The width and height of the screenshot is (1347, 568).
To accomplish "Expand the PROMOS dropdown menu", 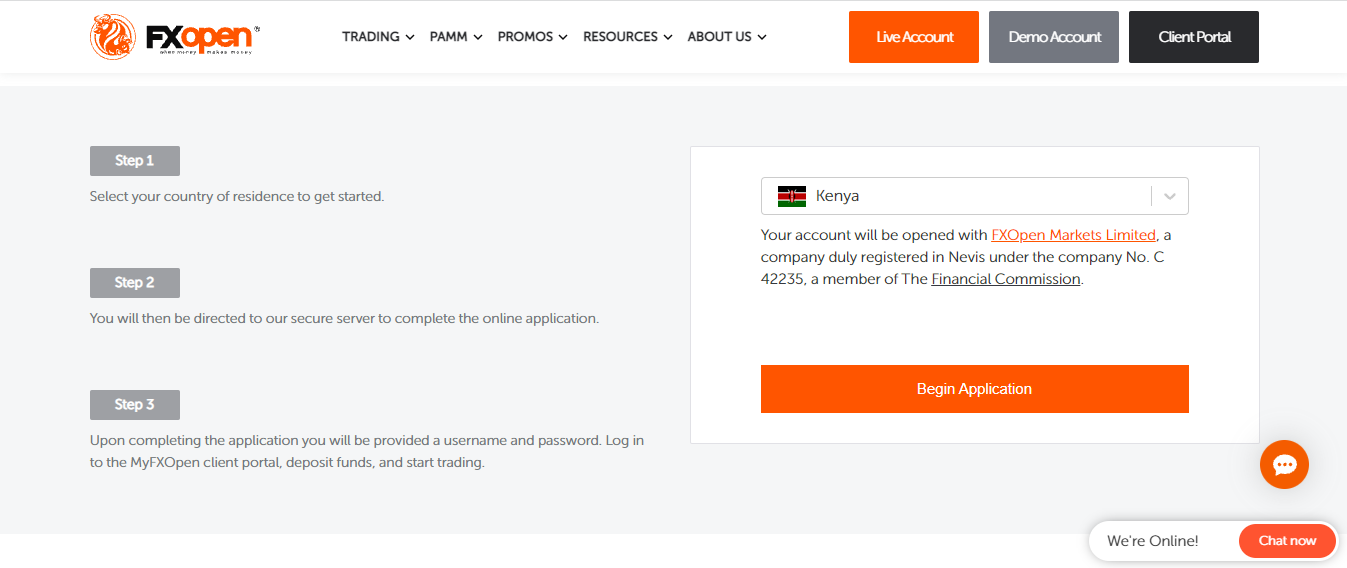I will [x=532, y=37].
